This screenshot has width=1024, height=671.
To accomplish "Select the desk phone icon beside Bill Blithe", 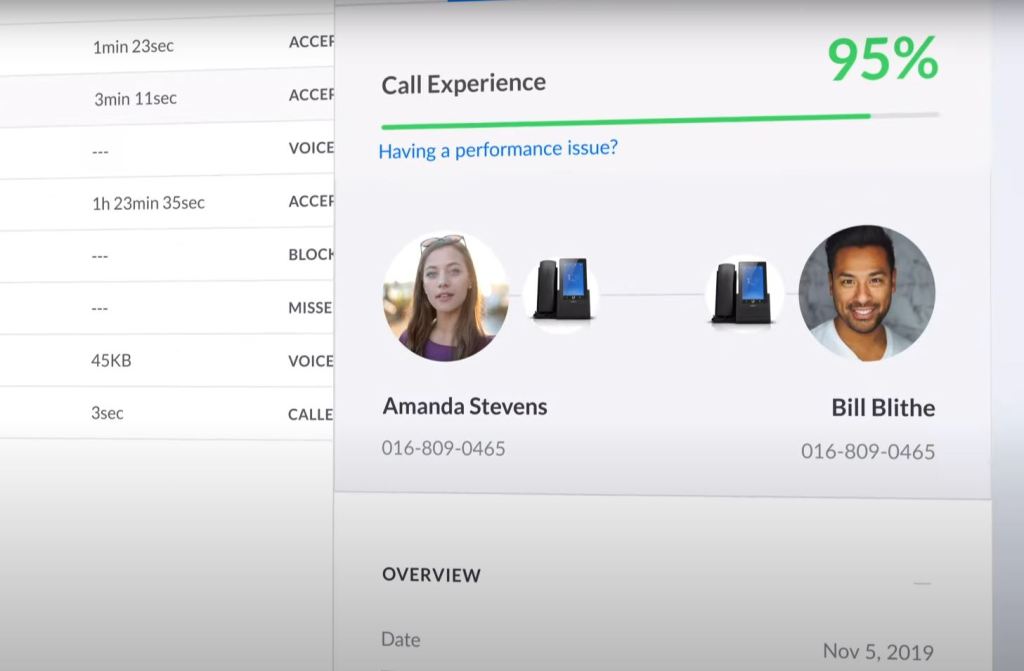I will [x=743, y=292].
